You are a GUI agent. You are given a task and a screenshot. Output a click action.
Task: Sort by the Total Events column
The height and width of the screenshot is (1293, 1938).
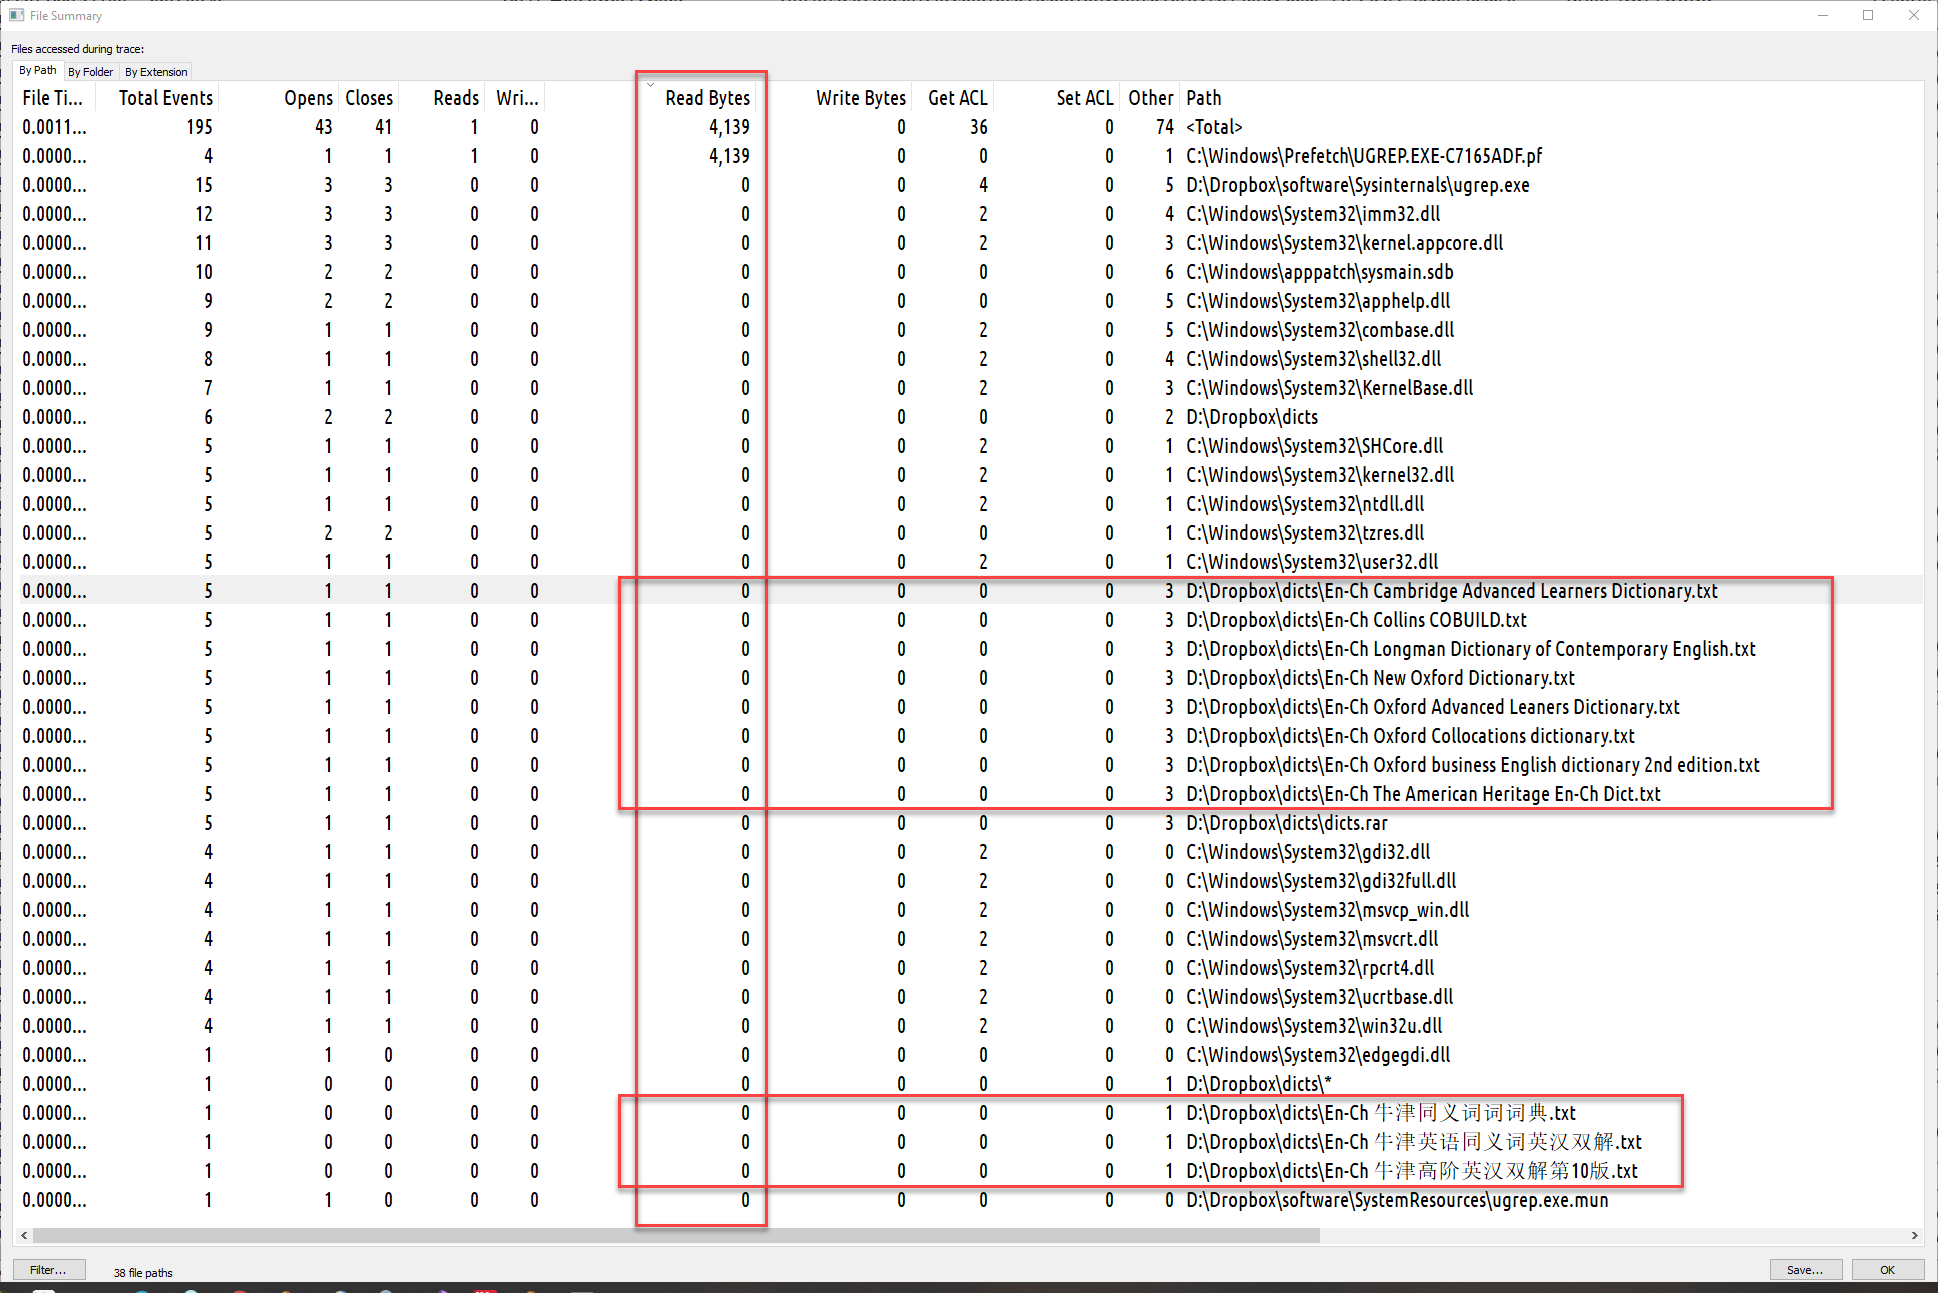(166, 97)
